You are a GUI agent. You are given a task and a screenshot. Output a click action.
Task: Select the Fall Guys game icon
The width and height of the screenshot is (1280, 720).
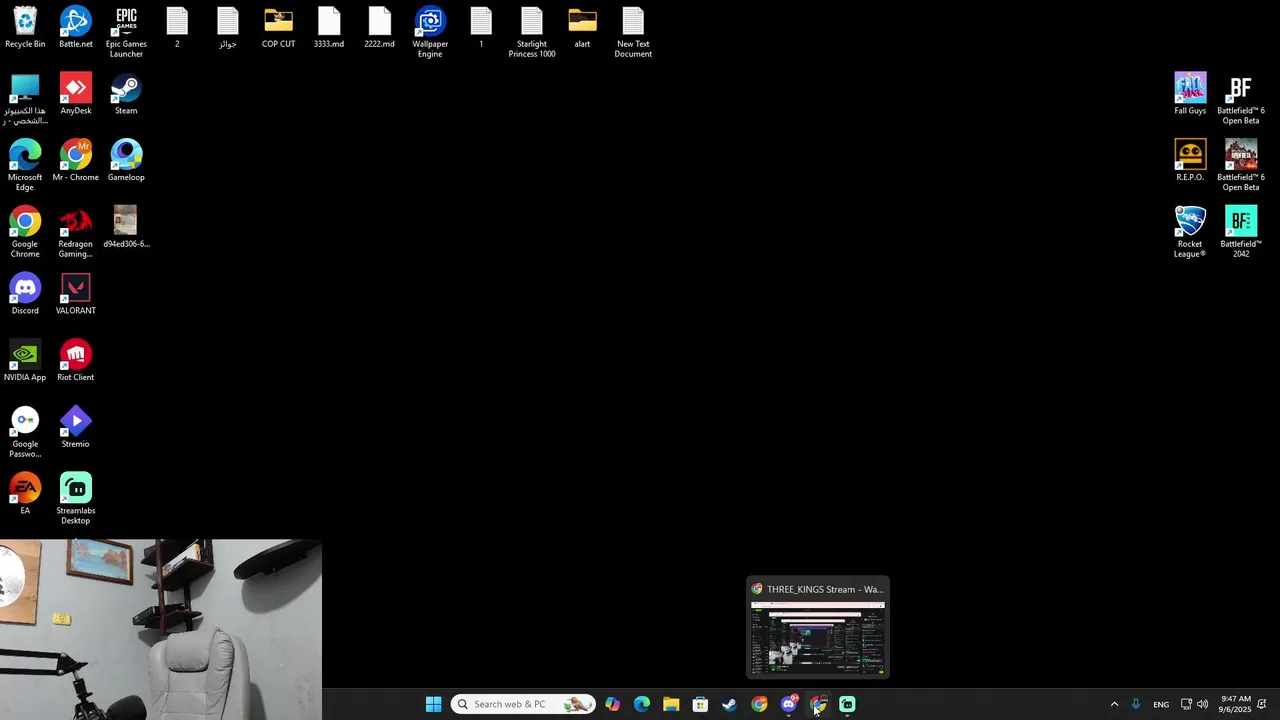coord(1190,94)
